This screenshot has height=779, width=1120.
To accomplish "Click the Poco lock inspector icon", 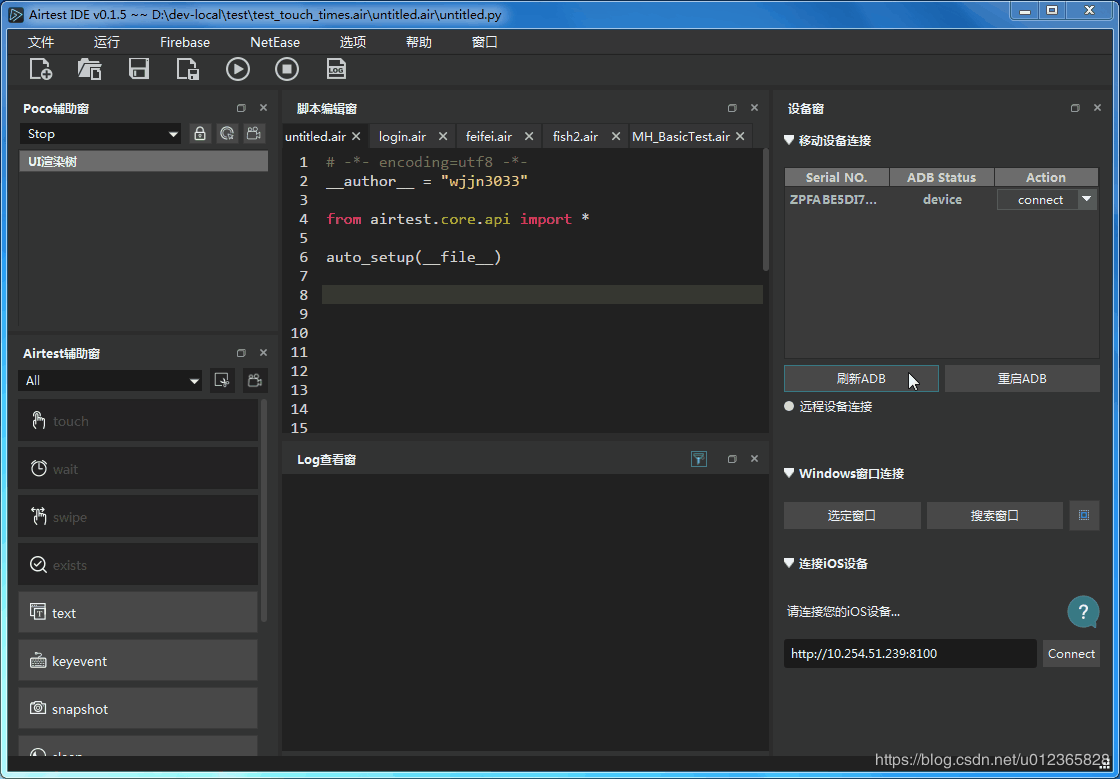I will tap(200, 134).
